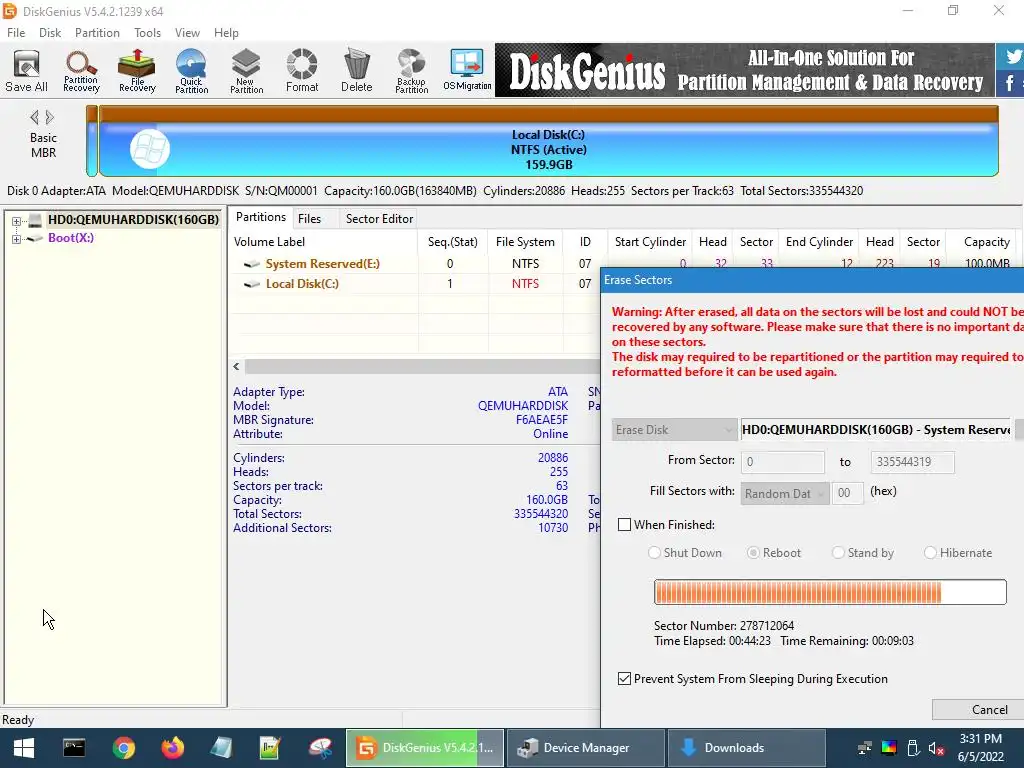
Task: Switch to the Sector Editor tab
Action: [x=379, y=219]
